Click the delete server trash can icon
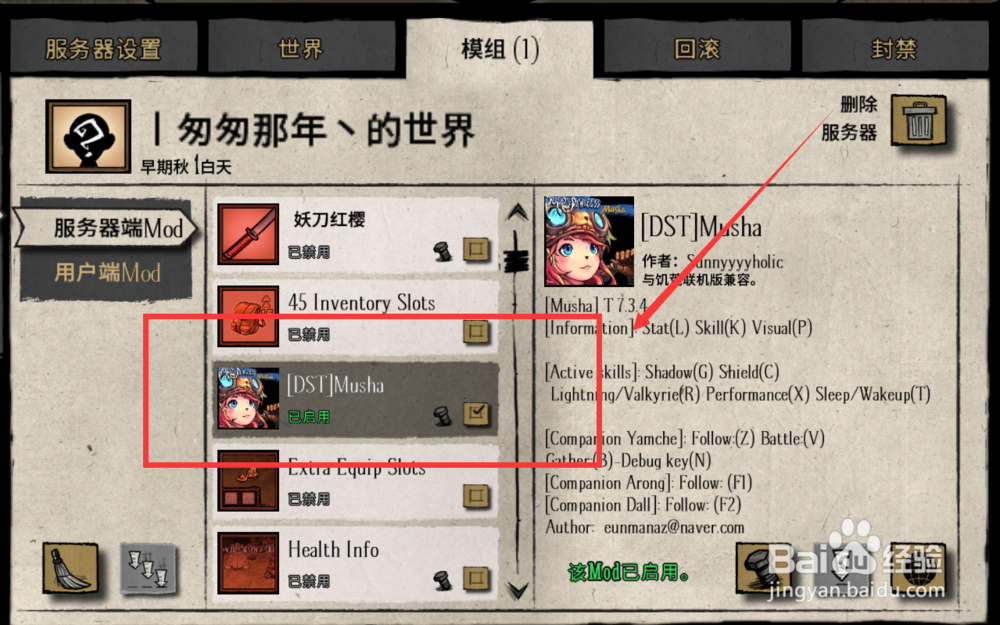 tap(919, 119)
